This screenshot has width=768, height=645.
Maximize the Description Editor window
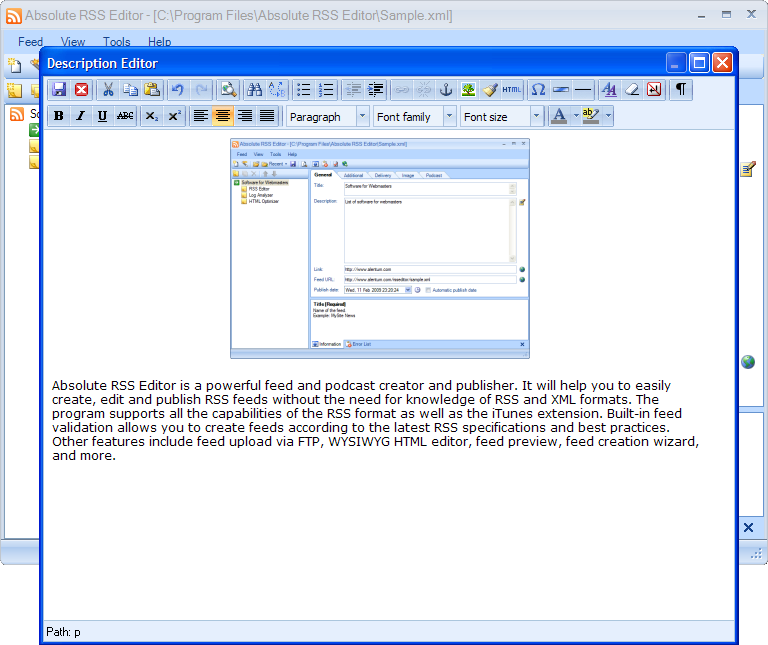click(699, 63)
